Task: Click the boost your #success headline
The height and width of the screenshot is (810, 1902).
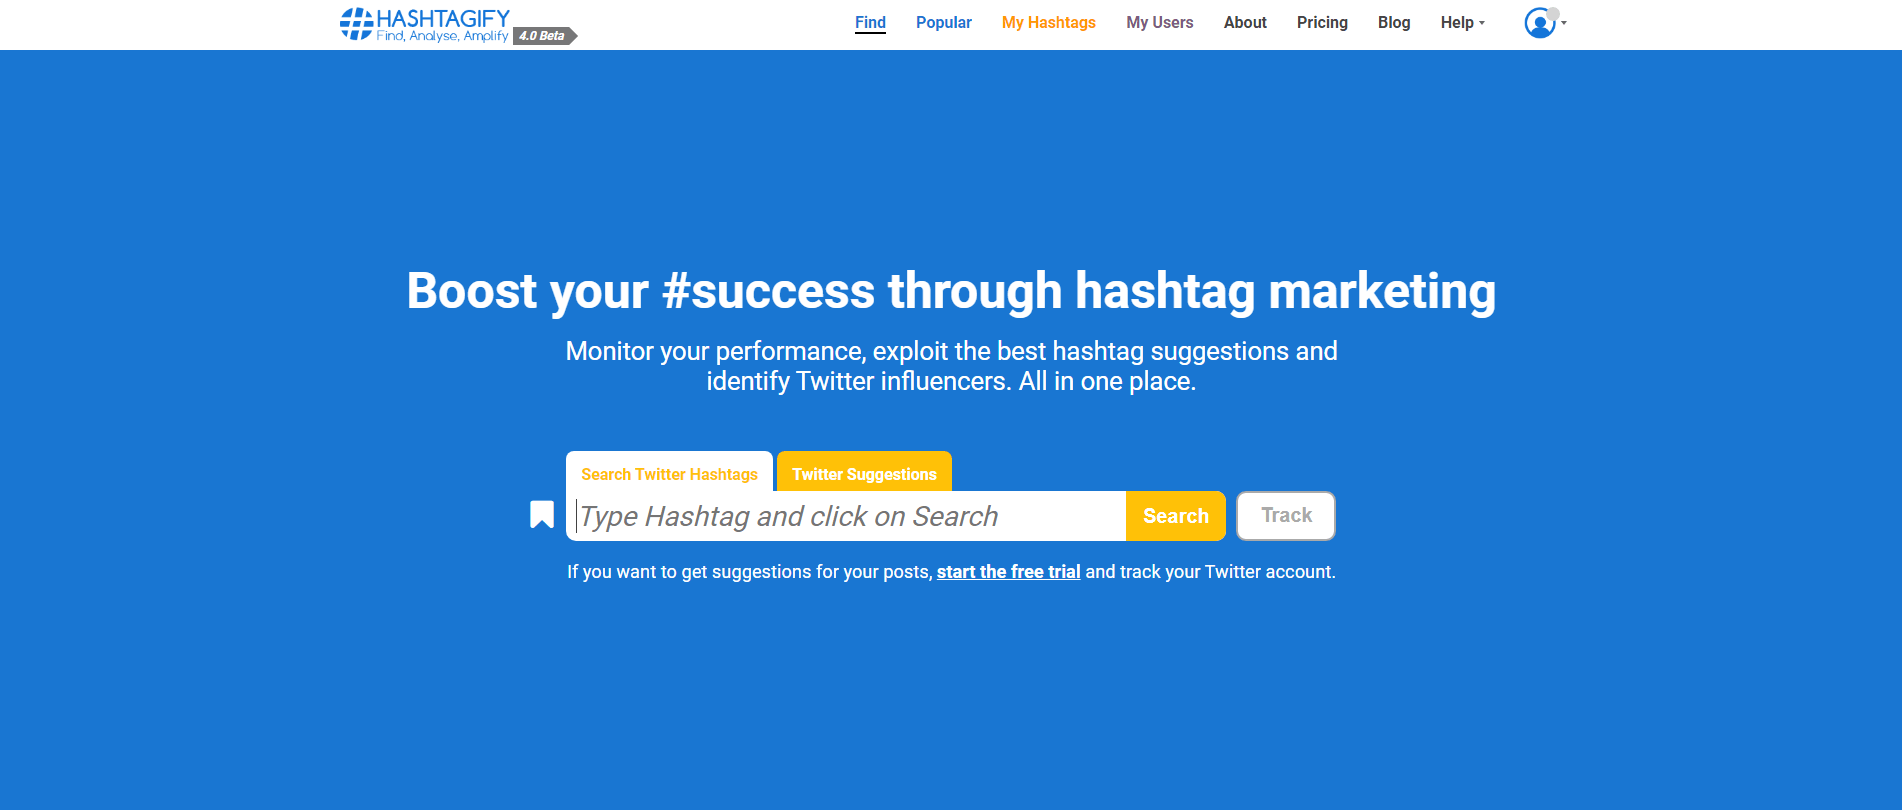Action: click(950, 291)
